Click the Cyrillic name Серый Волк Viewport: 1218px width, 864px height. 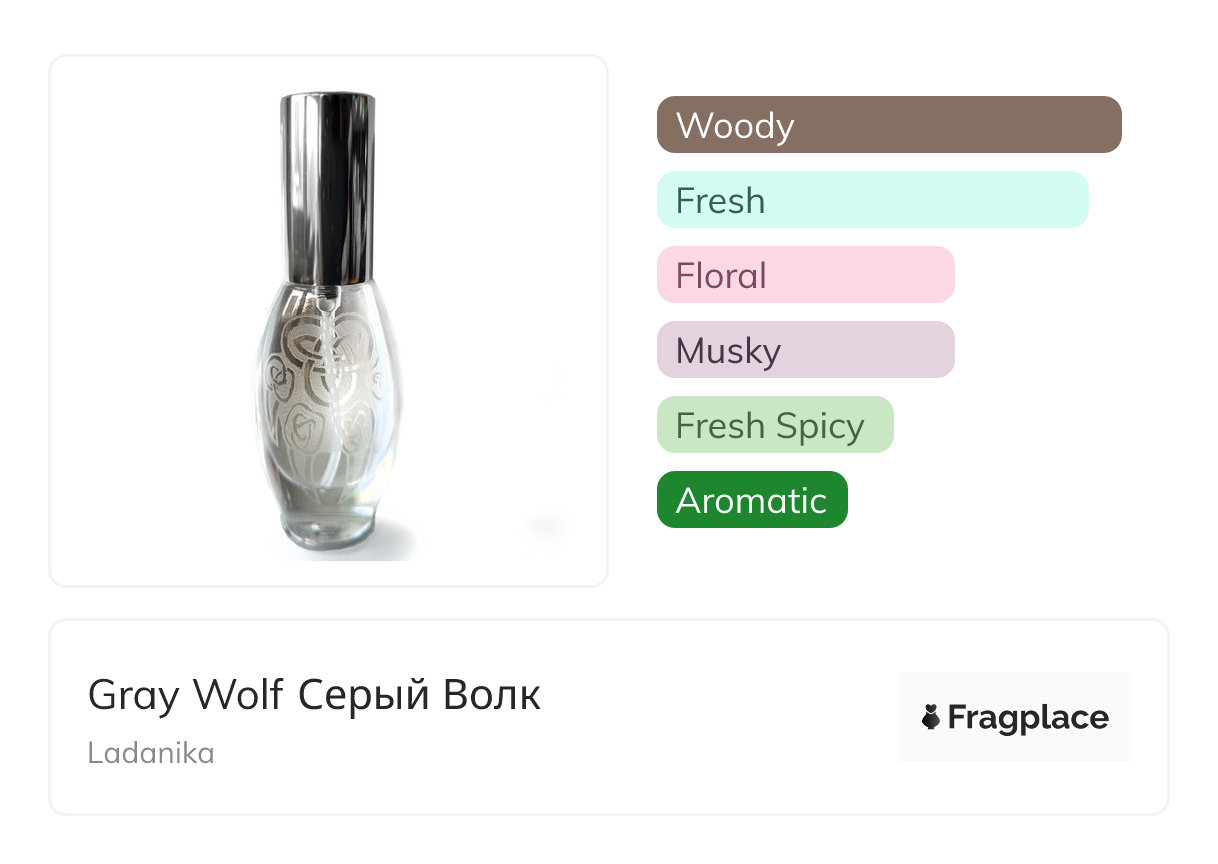pyautogui.click(x=420, y=694)
